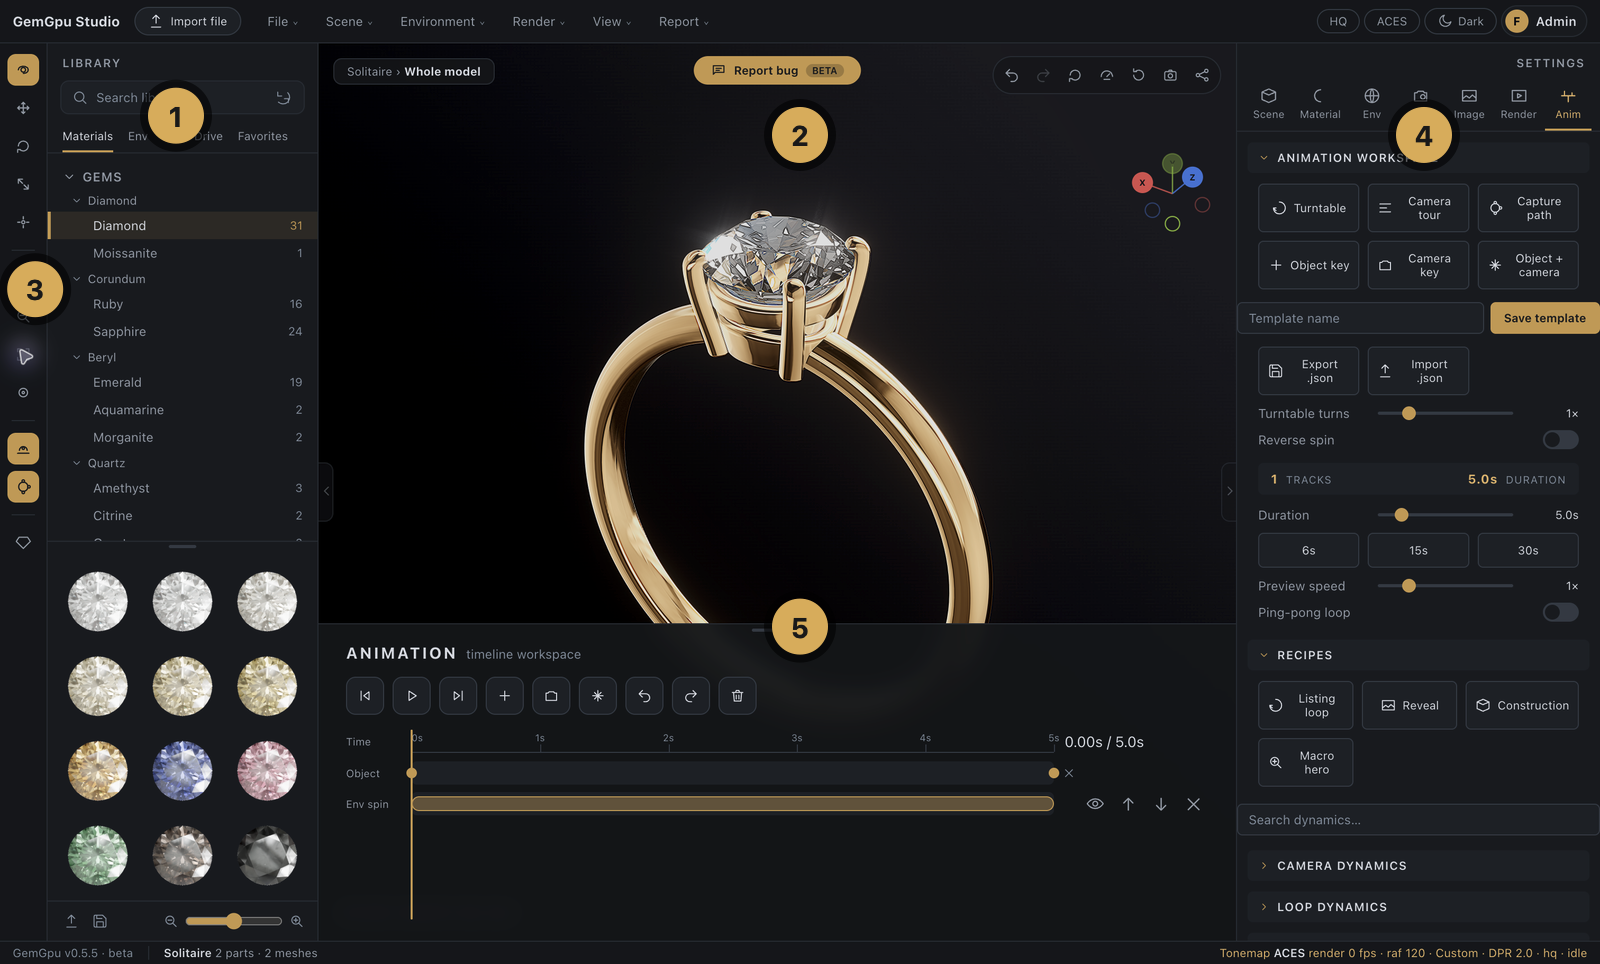Delete with the trash icon in timeline

(737, 696)
